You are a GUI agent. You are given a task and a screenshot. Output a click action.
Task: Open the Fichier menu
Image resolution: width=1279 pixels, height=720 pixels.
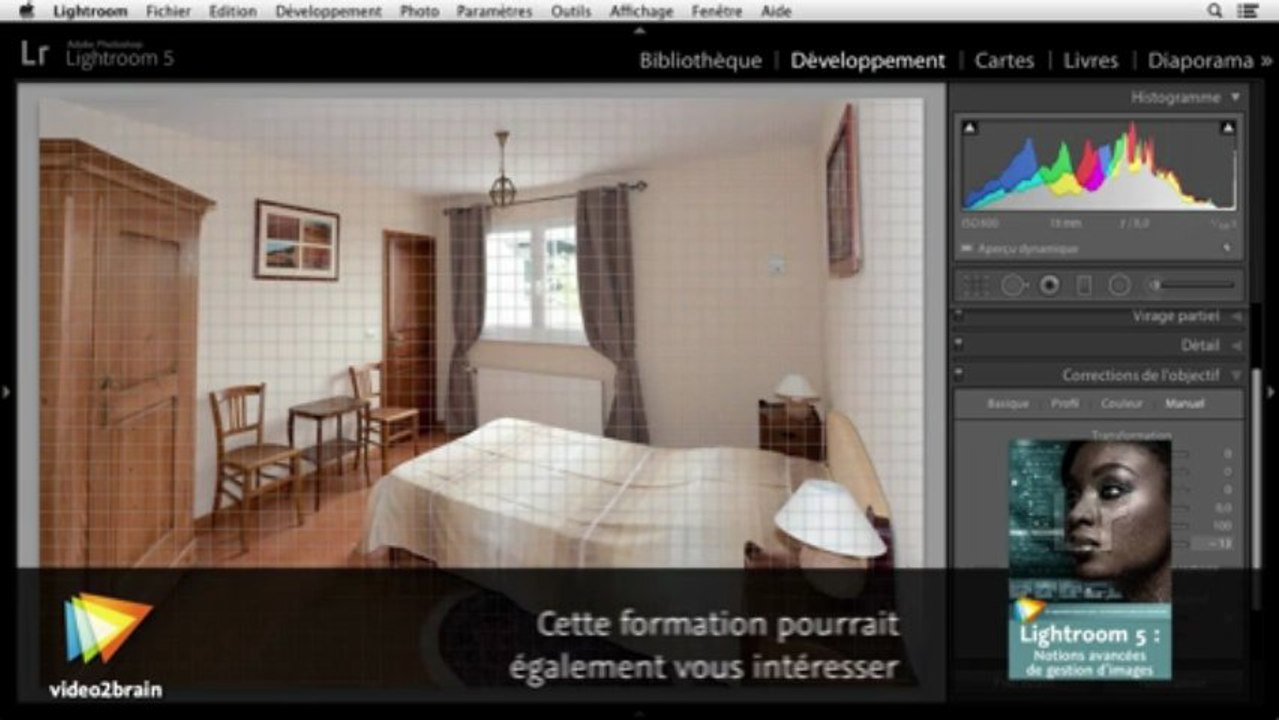168,11
